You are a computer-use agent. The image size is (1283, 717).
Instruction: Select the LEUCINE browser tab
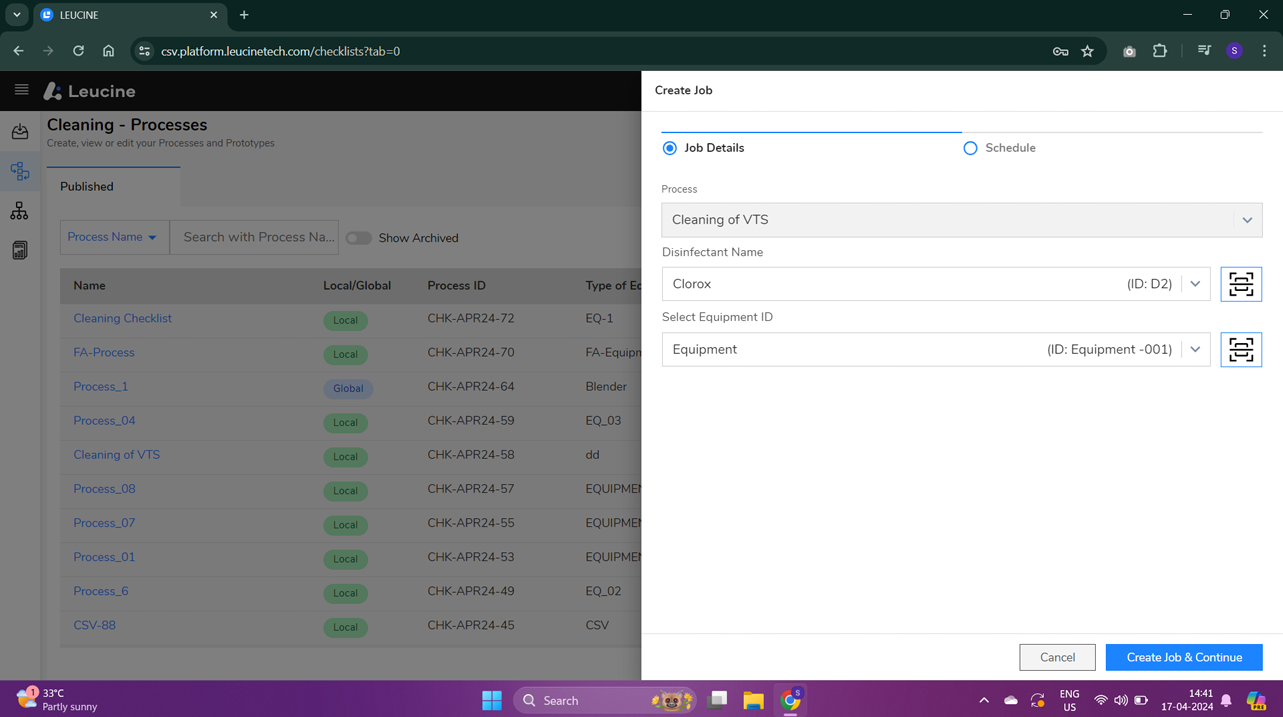point(130,15)
